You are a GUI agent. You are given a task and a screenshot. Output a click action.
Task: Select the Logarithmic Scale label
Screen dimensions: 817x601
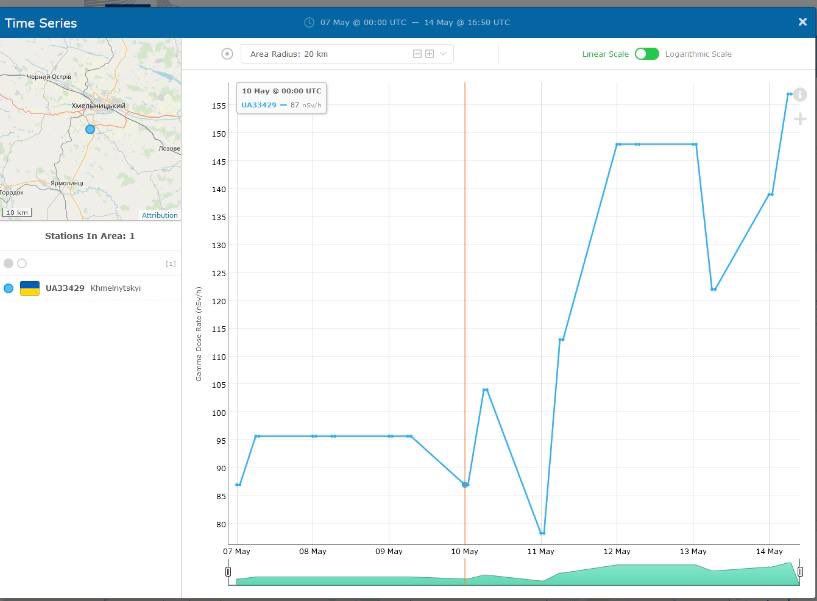[698, 54]
